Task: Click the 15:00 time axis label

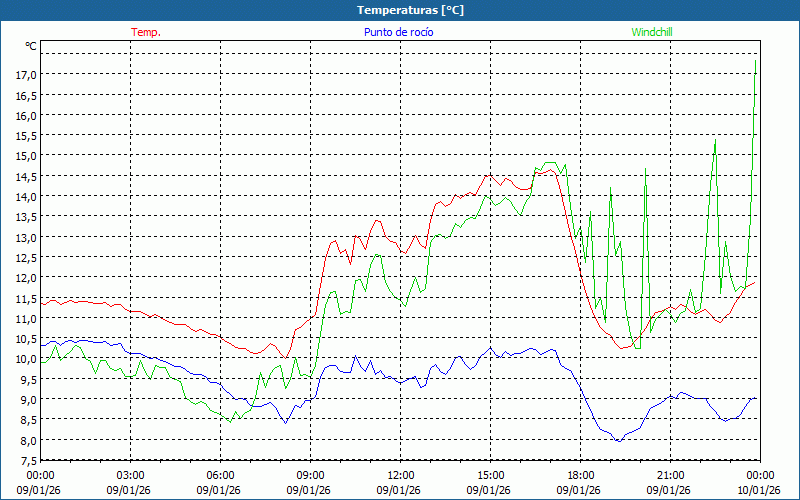Action: (x=490, y=475)
